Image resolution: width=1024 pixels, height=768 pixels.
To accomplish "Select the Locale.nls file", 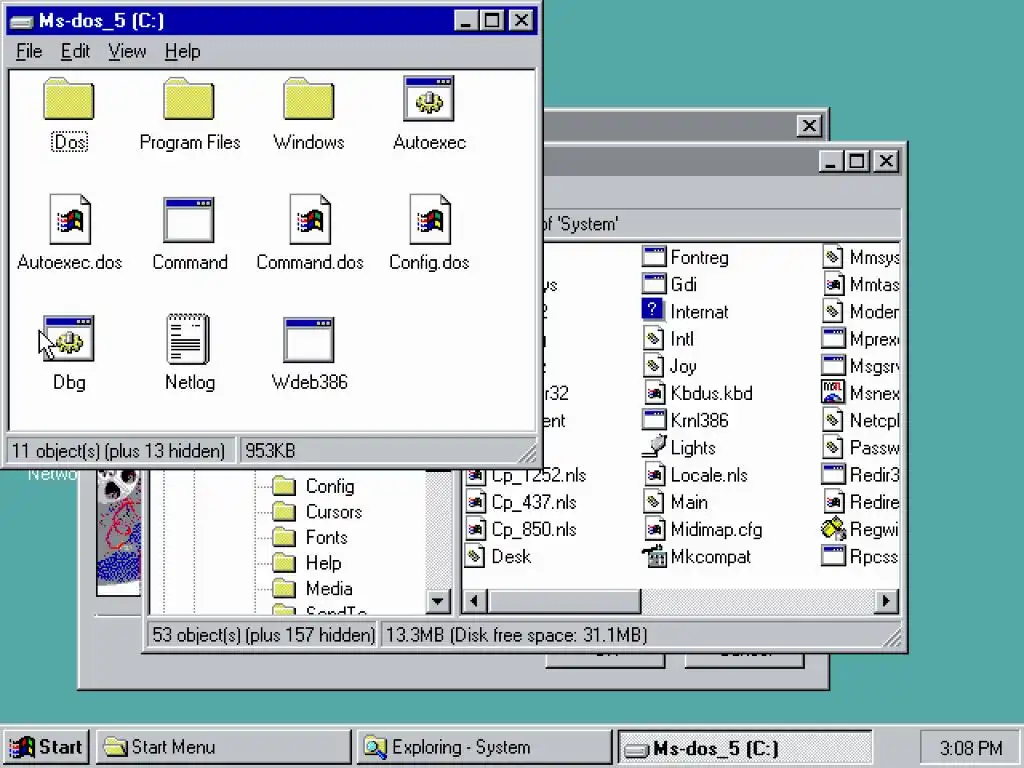I will 696,475.
